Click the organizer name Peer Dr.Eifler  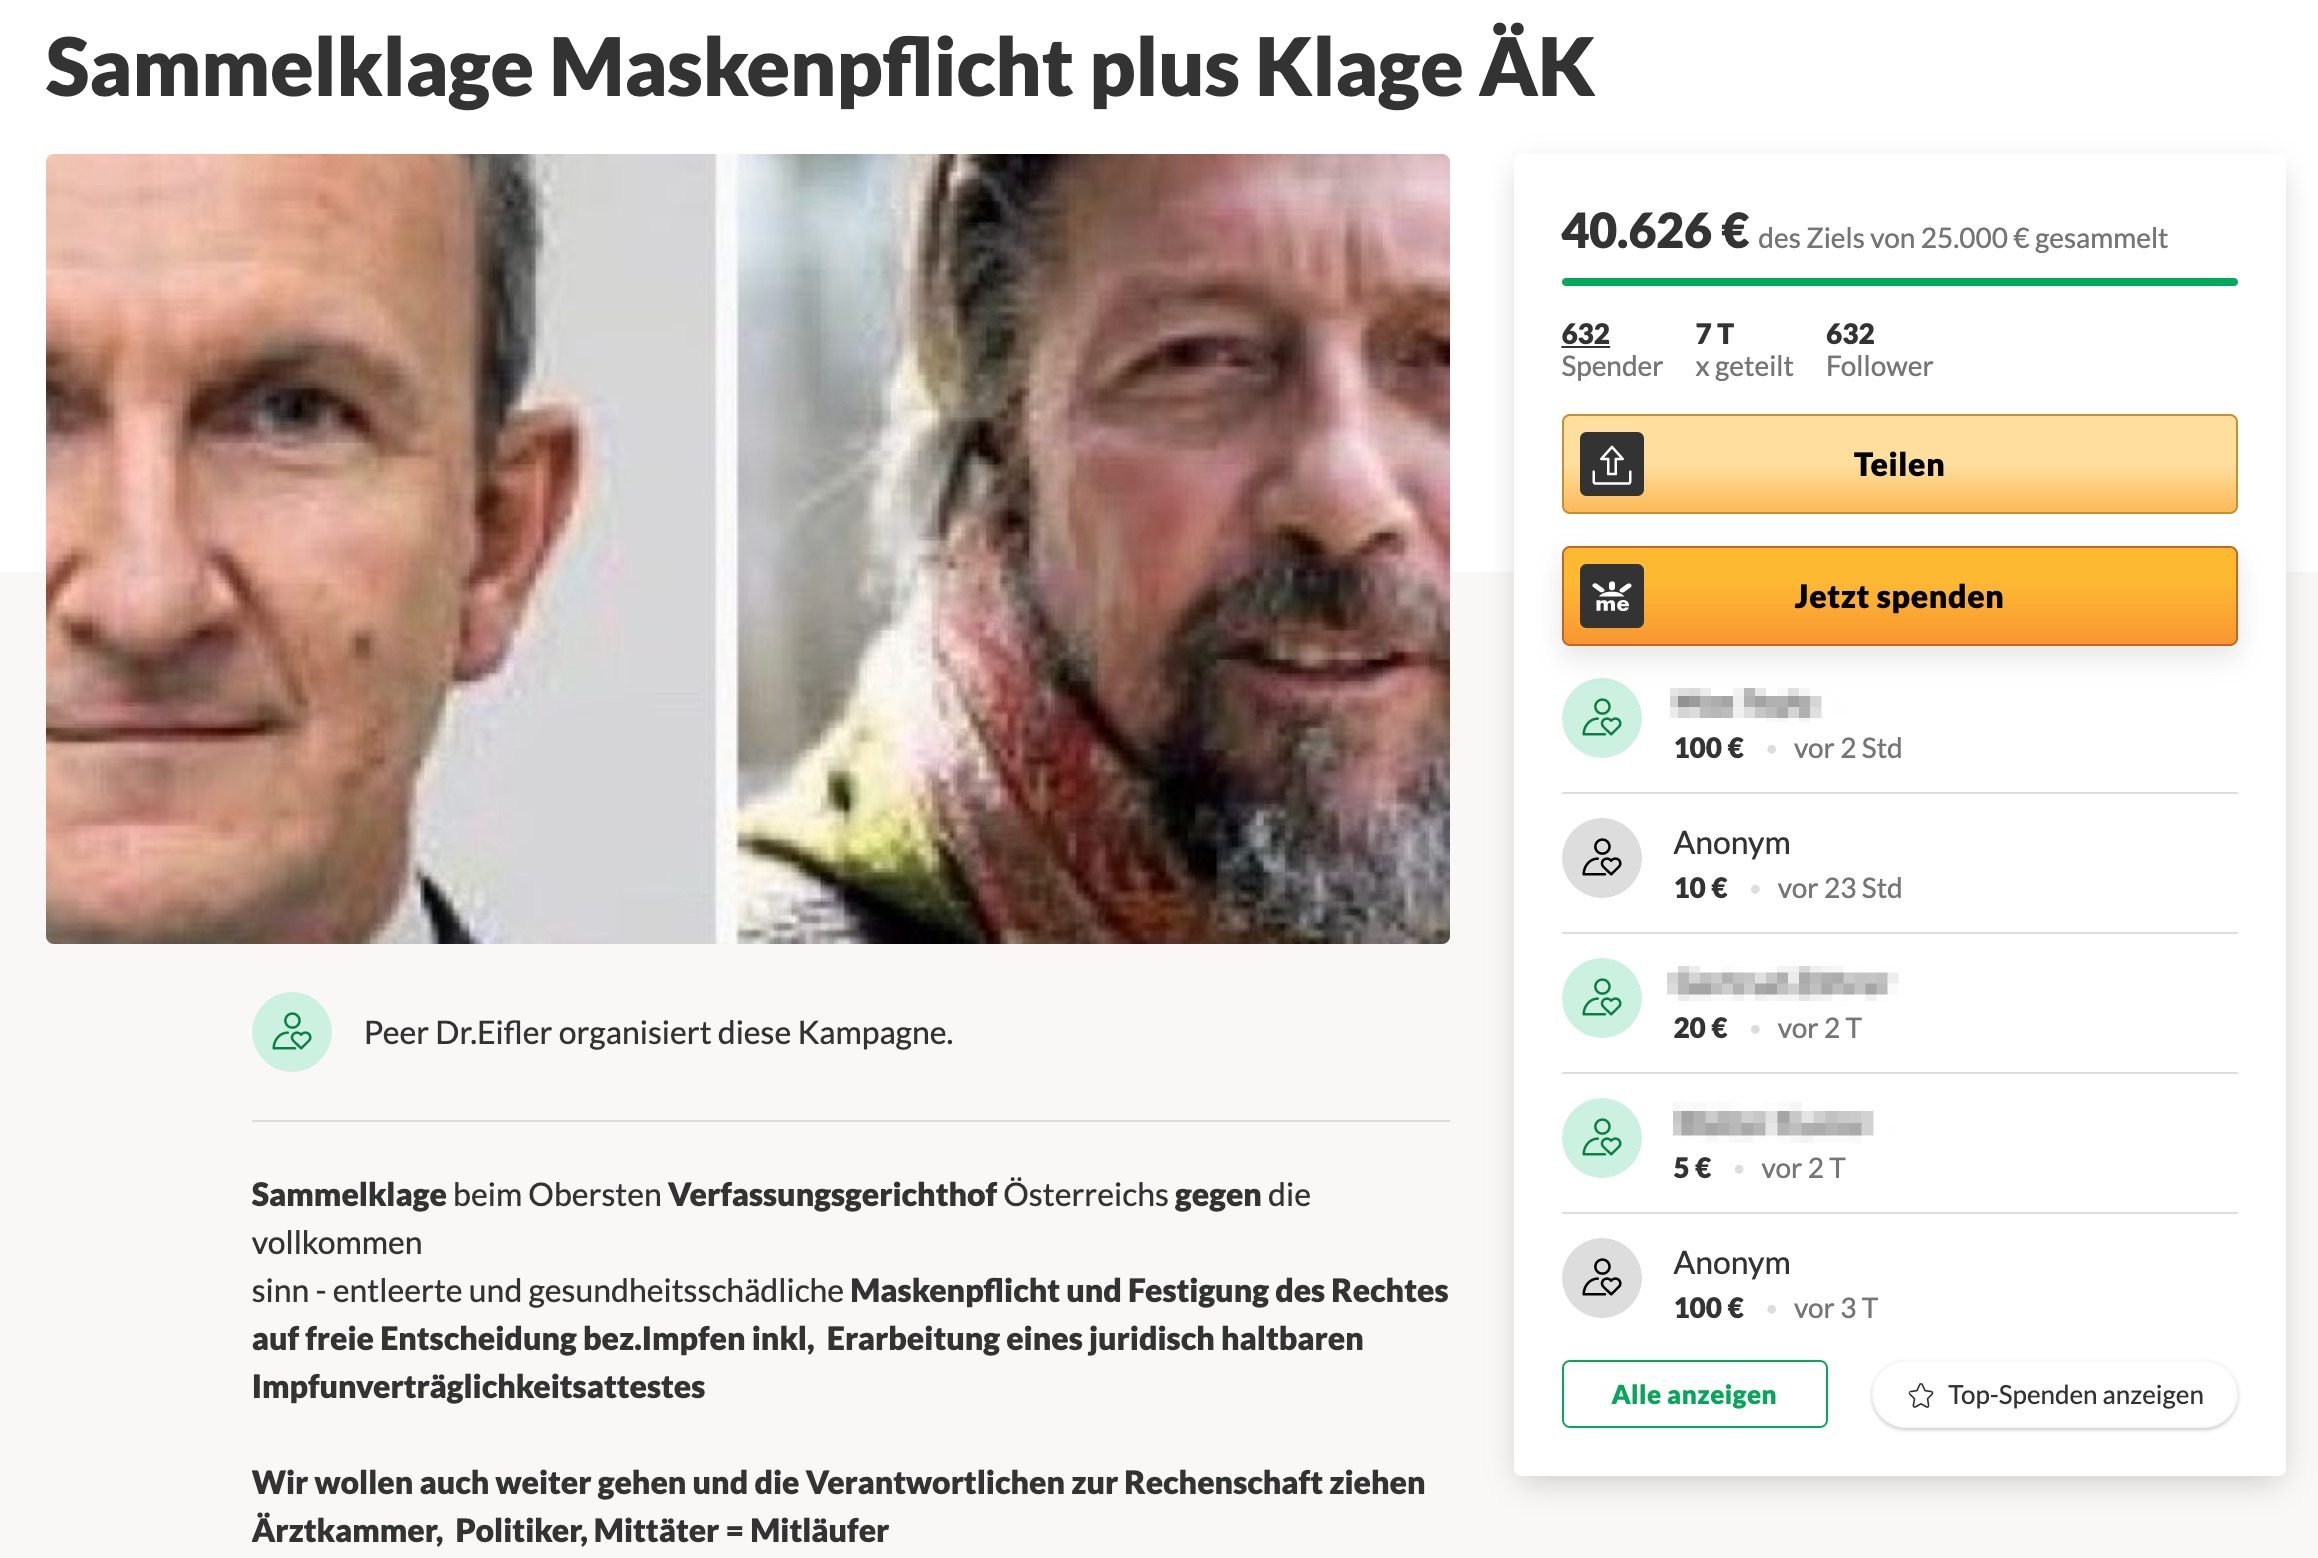pyautogui.click(x=457, y=1032)
